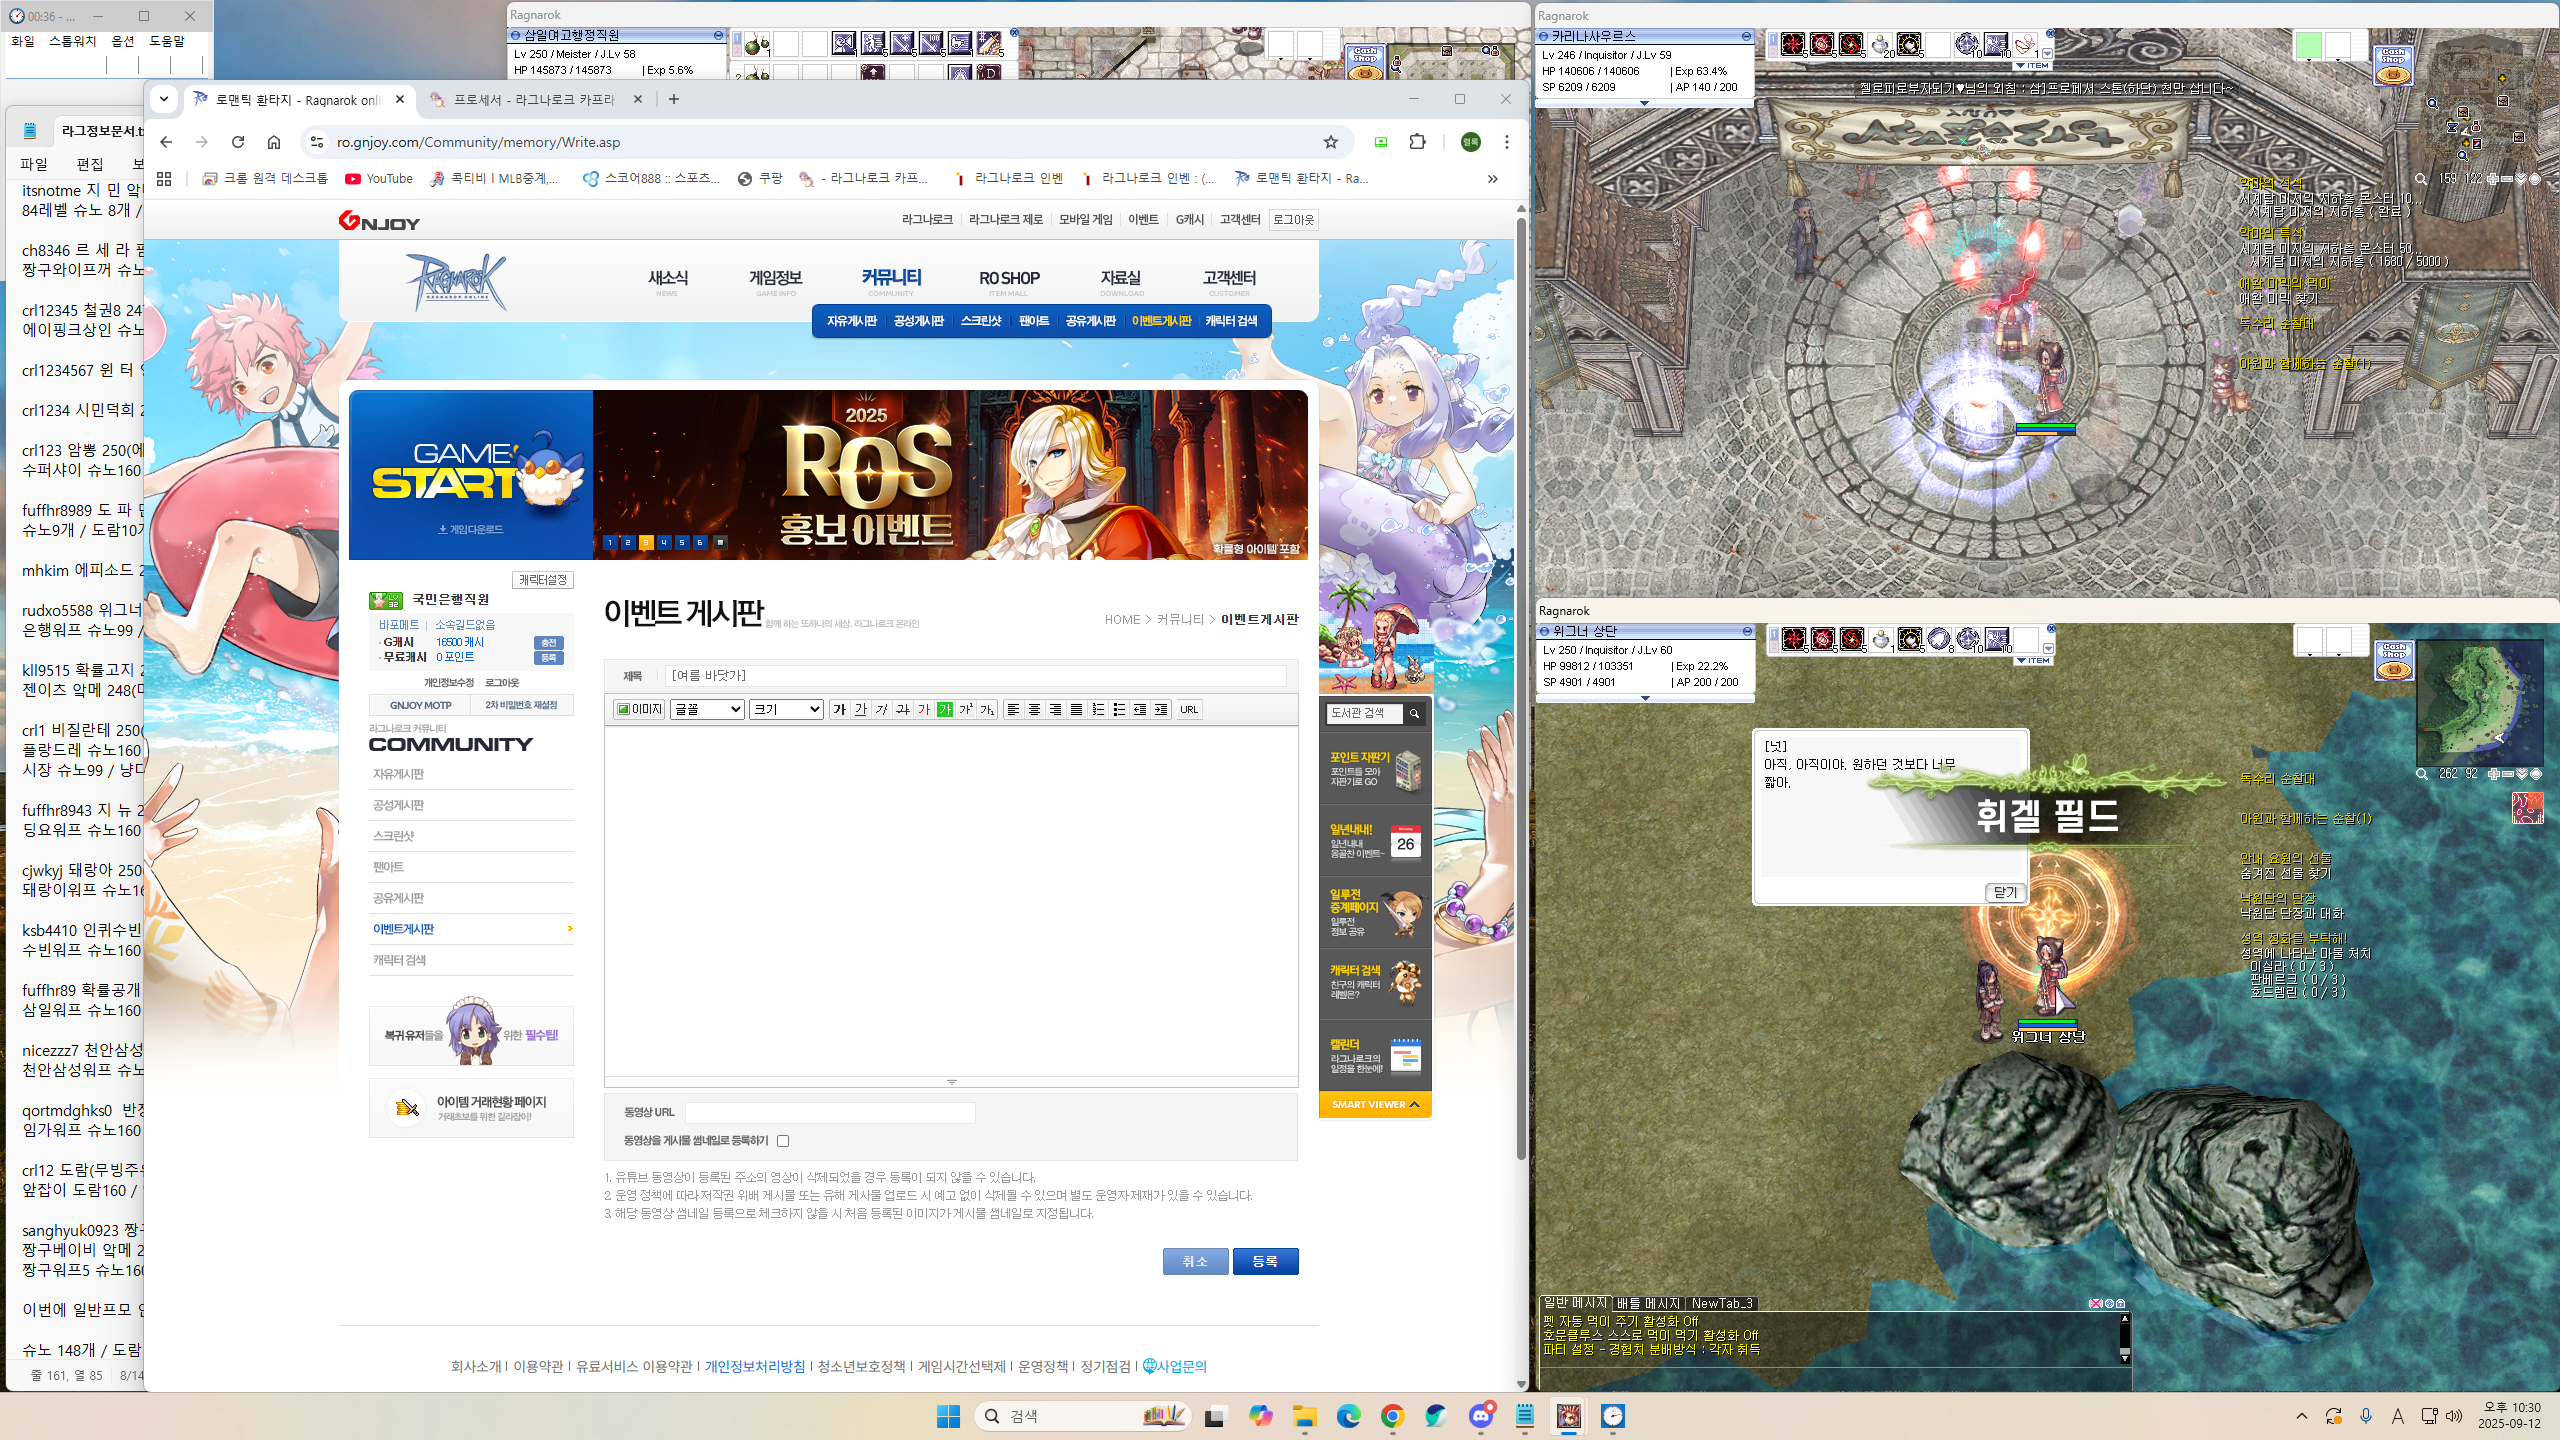Open the 옵션 menu in stopwatch window

click(122, 42)
